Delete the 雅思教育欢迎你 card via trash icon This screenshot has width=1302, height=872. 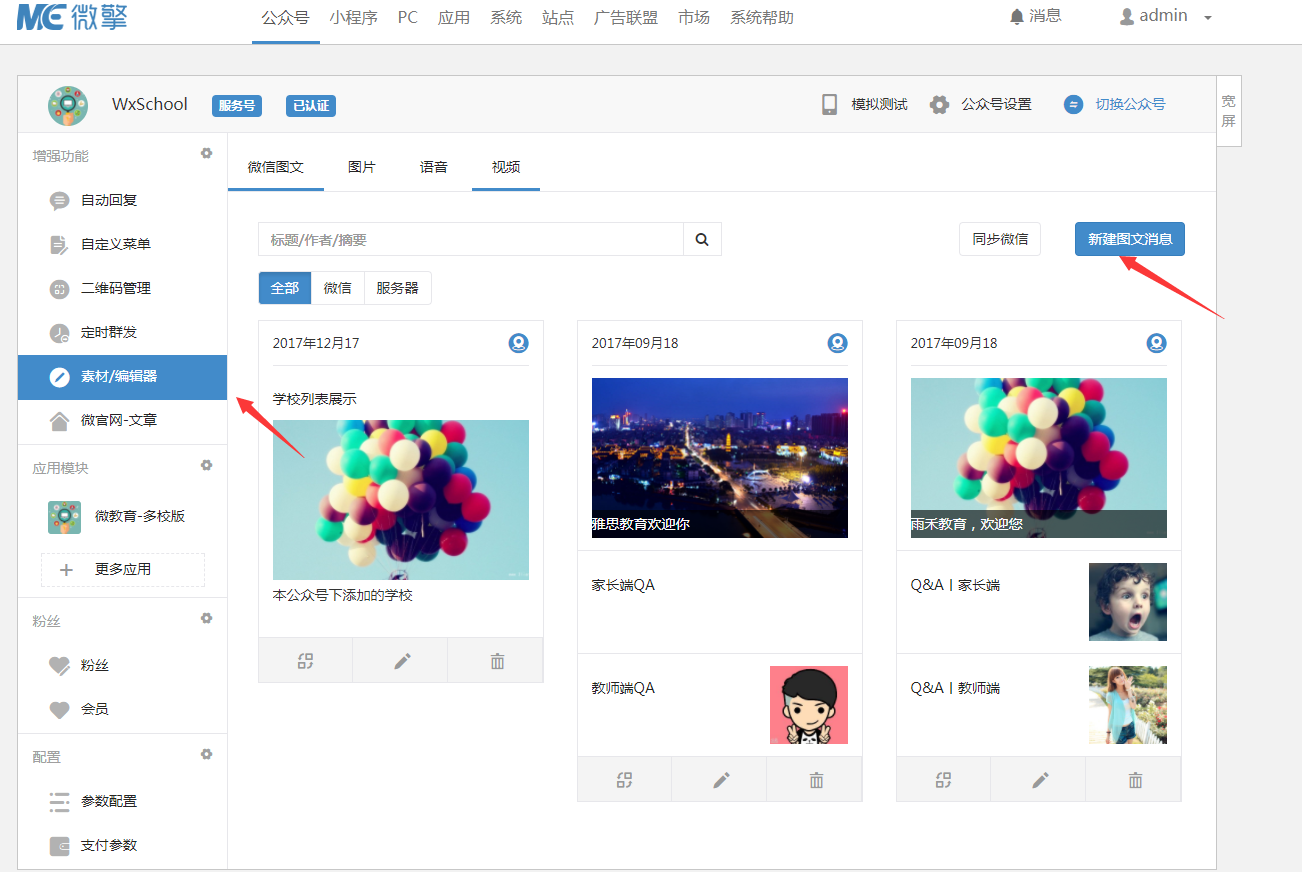point(816,780)
